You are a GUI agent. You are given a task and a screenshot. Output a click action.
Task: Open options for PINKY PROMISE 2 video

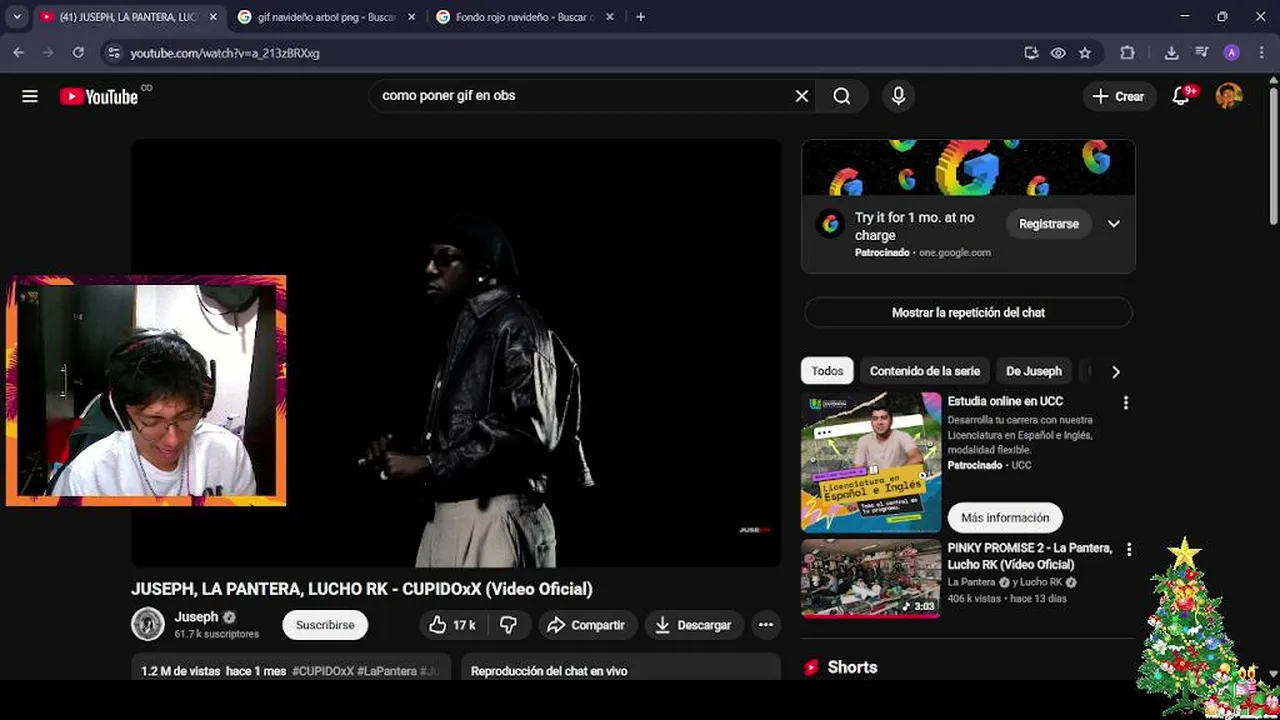(x=1129, y=549)
